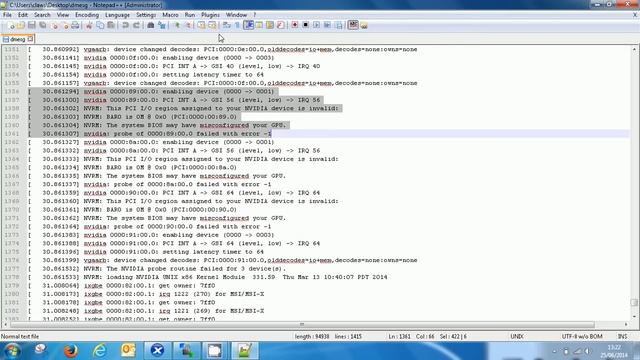Open the Settings menu

[146, 15]
